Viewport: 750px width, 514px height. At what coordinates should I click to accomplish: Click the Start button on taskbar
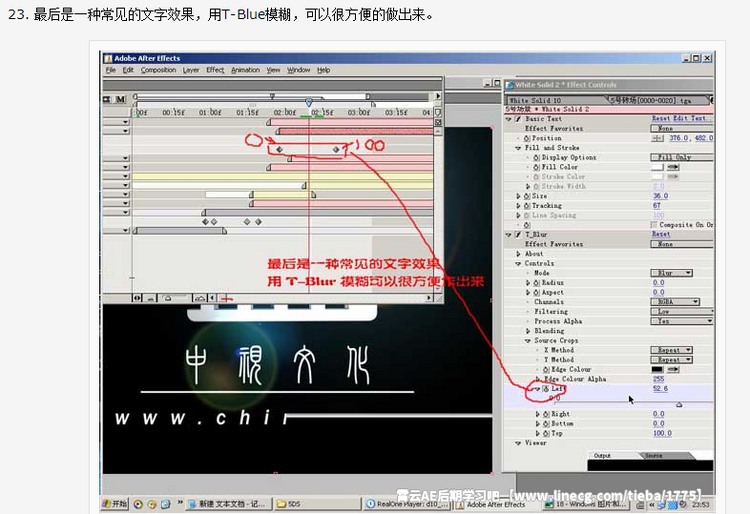point(115,504)
